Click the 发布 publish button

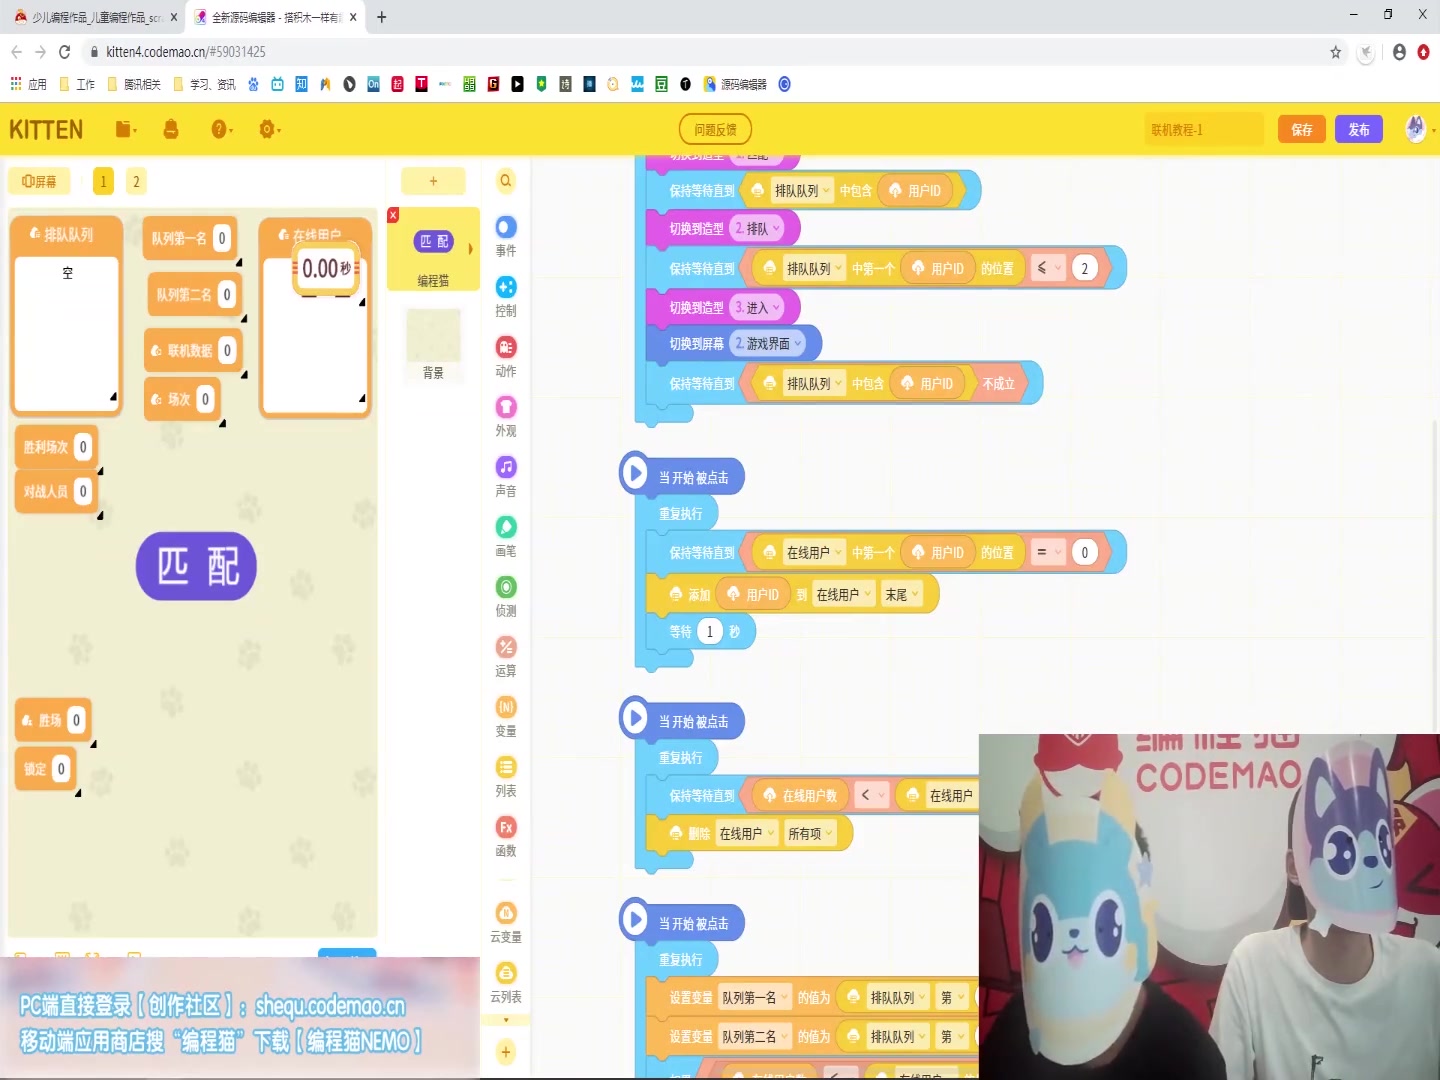tap(1359, 129)
